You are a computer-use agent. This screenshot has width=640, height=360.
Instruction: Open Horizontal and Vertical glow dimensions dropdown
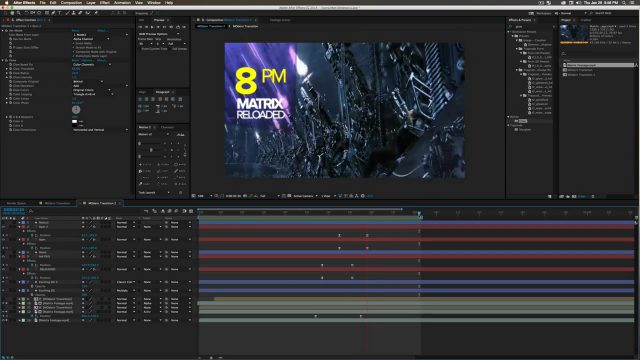pos(100,130)
